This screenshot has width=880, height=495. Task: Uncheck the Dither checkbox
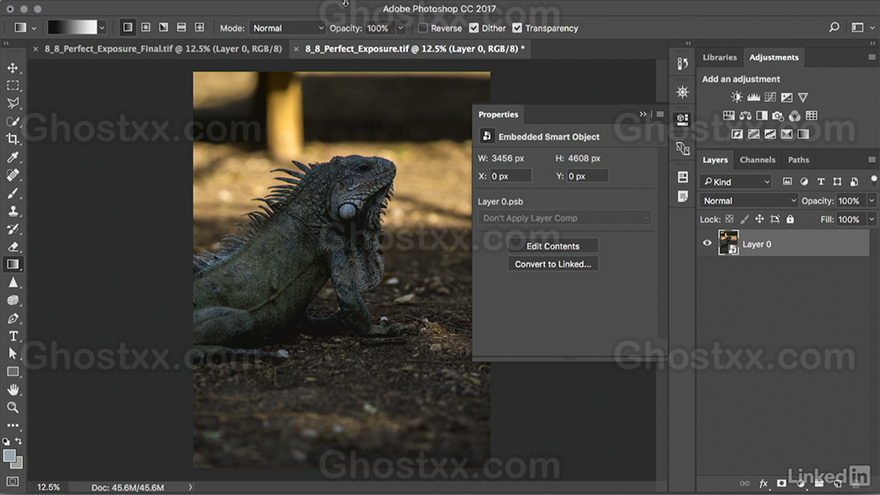coord(474,28)
